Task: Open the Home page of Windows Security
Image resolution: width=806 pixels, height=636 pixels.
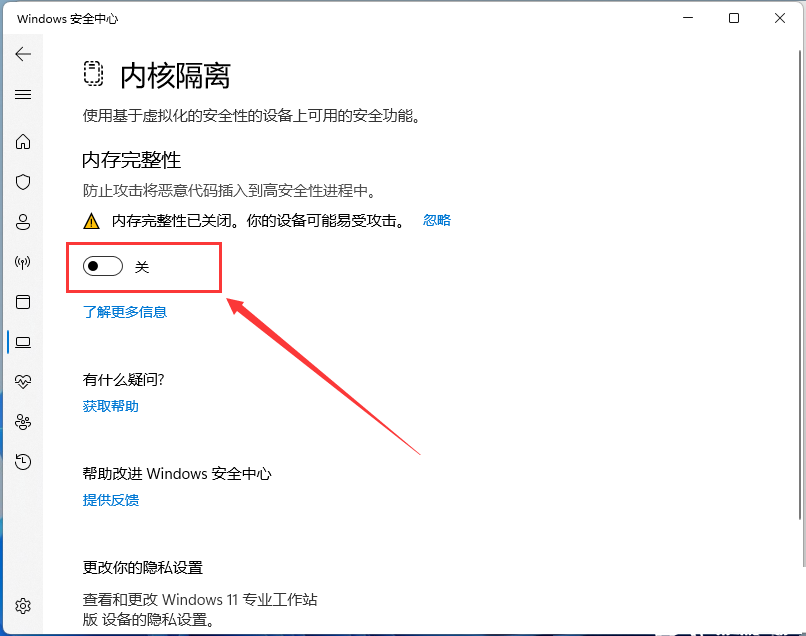Action: (x=23, y=142)
